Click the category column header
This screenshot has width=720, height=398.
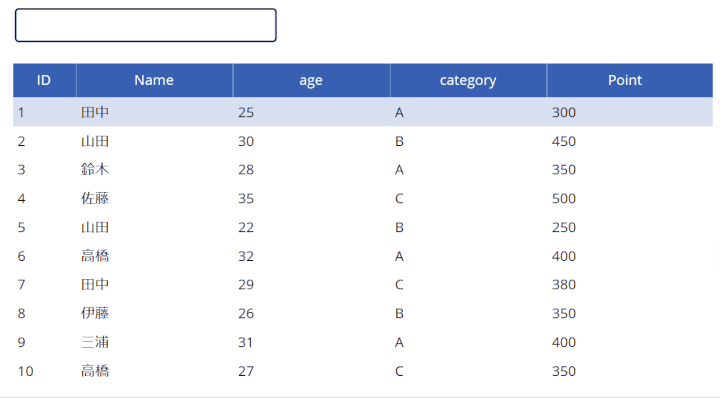click(468, 80)
